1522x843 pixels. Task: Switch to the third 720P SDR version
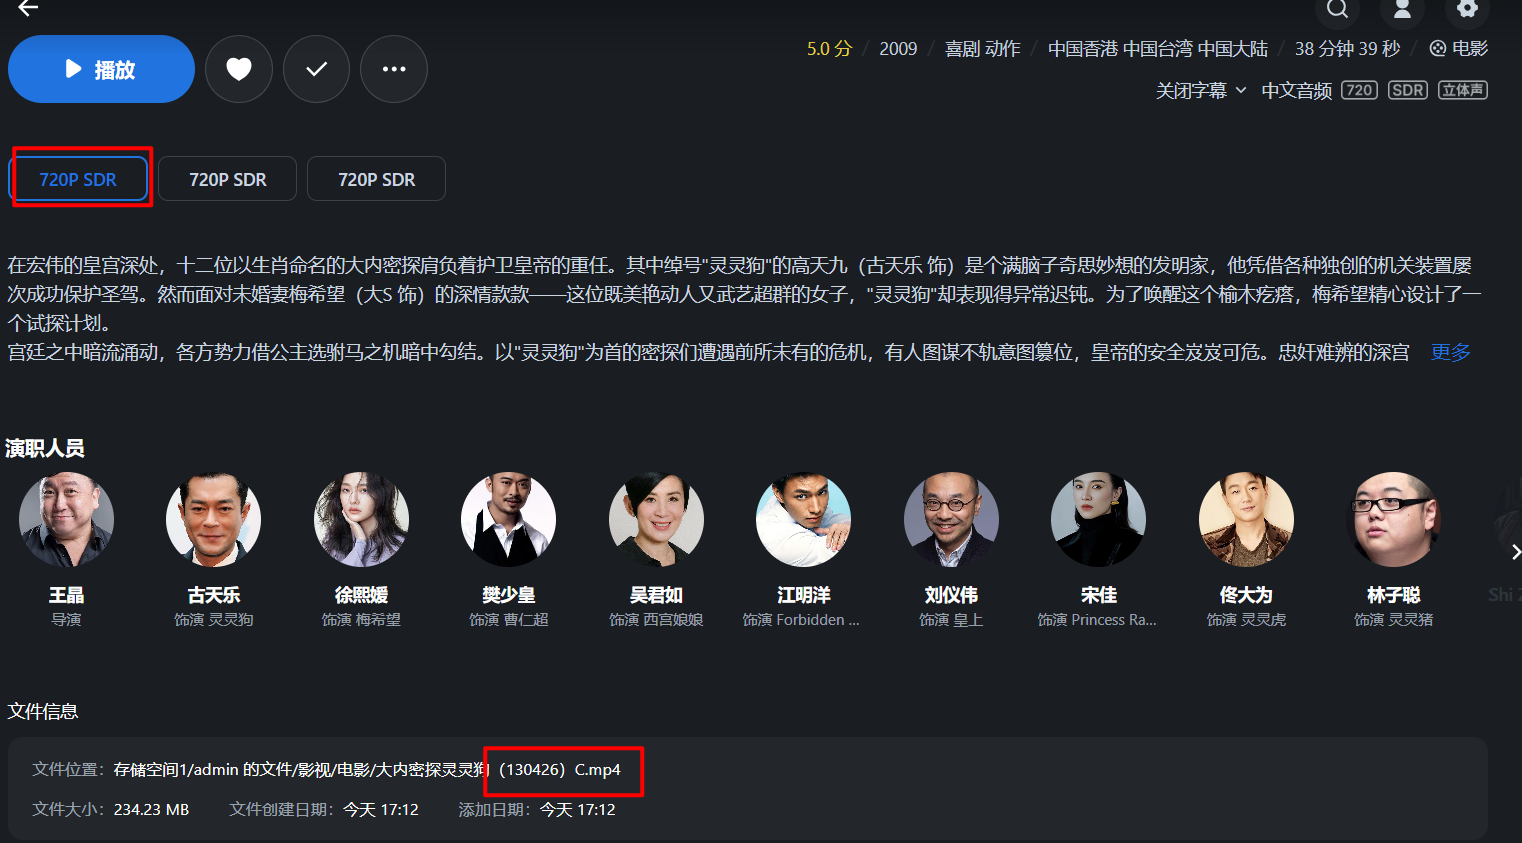(376, 179)
